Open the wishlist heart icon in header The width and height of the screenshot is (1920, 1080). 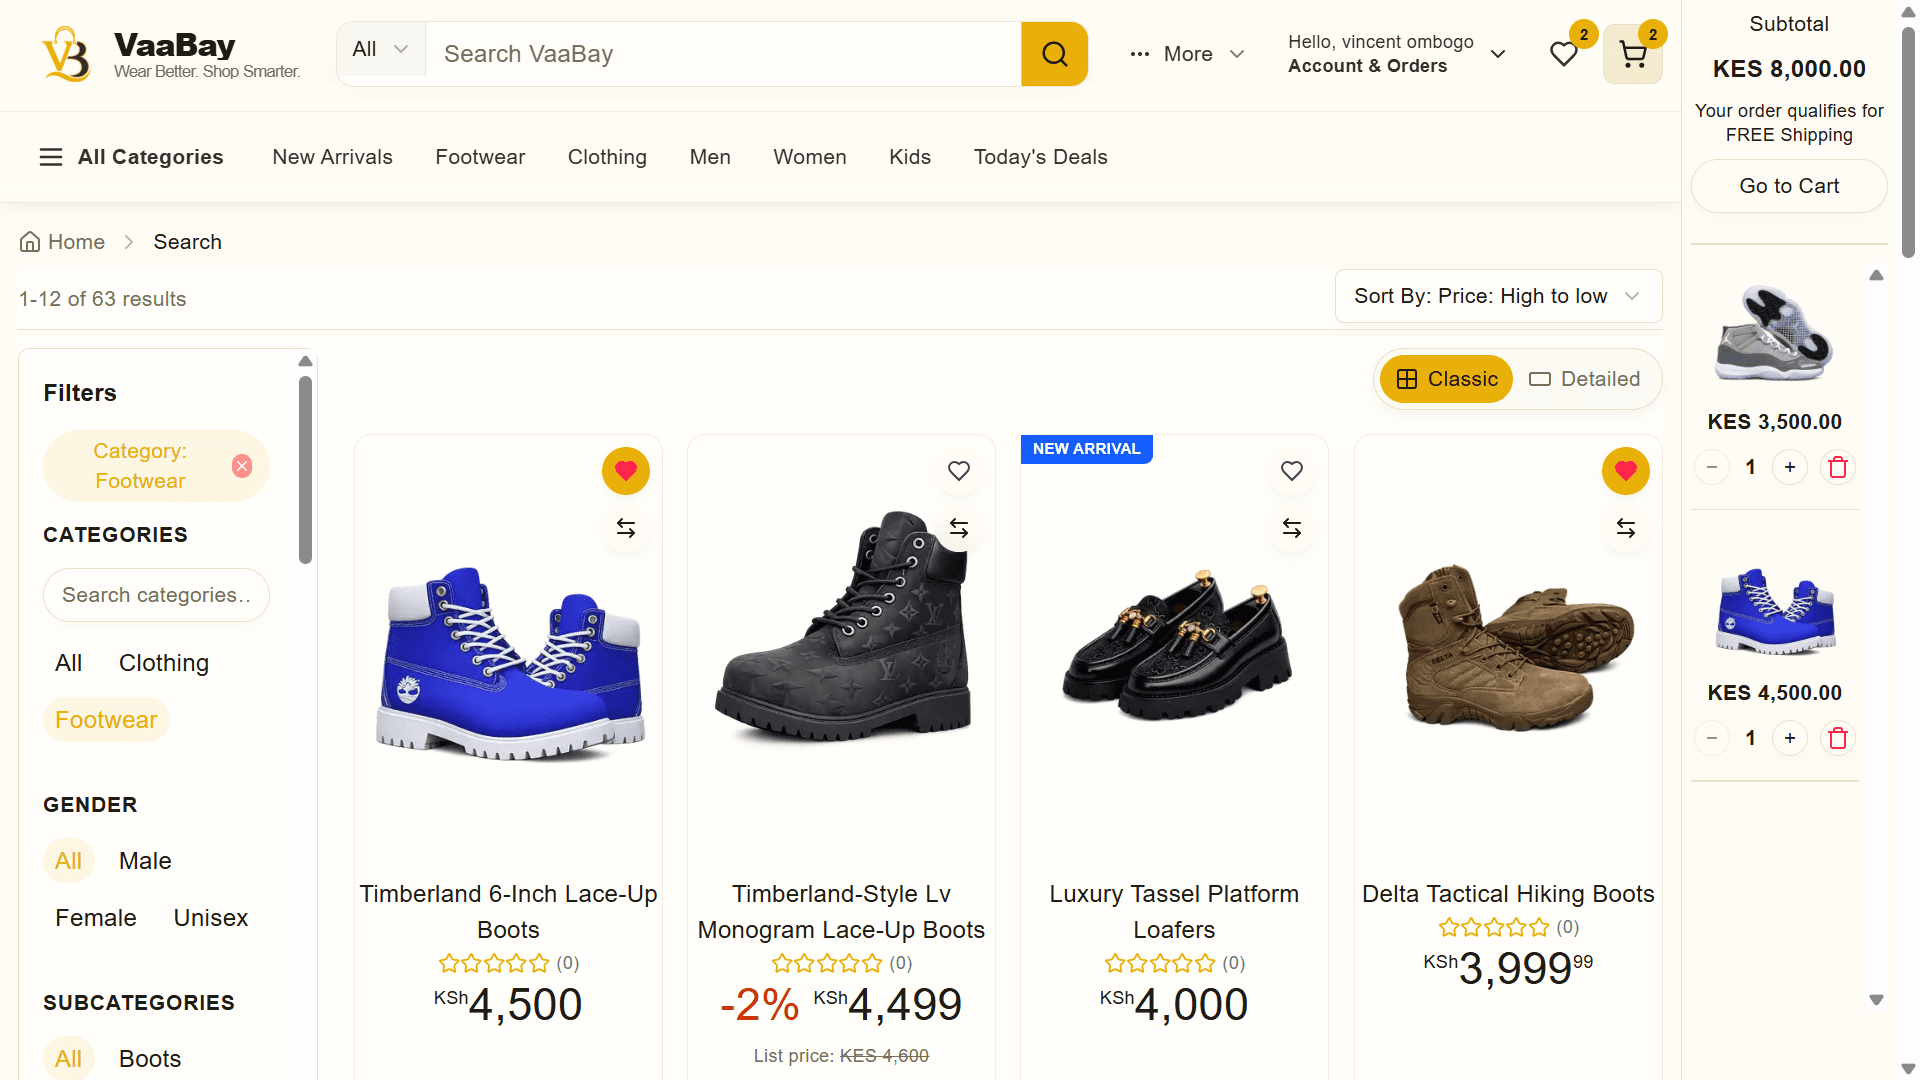point(1564,54)
